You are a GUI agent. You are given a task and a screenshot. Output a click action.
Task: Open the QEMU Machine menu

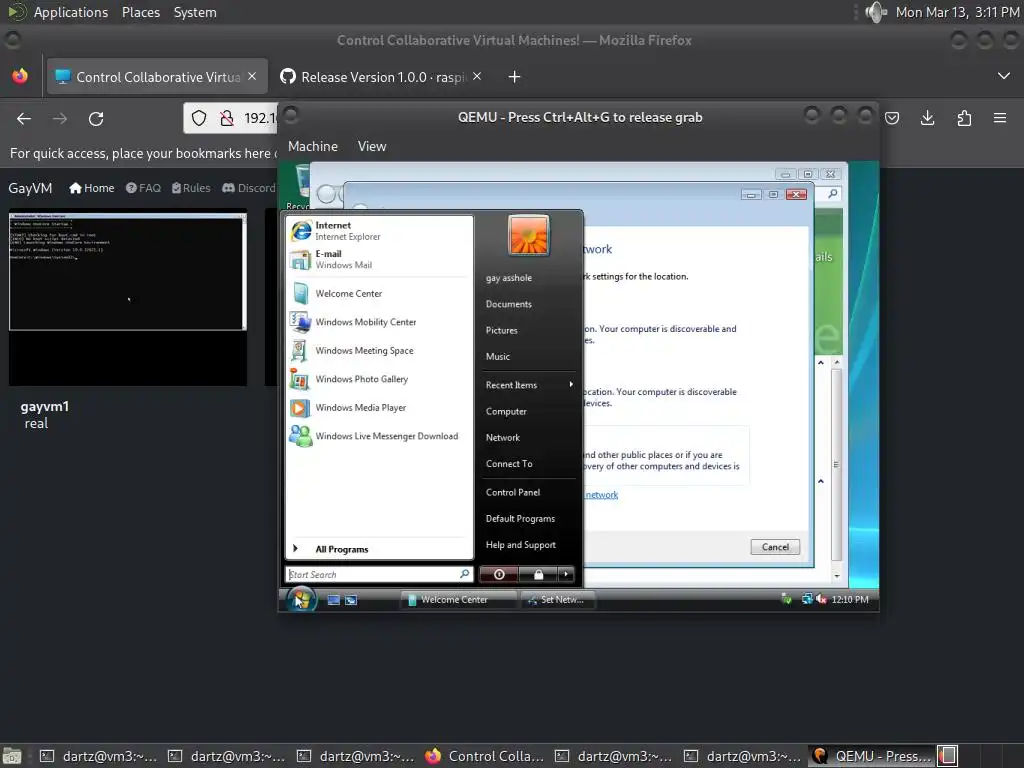click(x=313, y=146)
